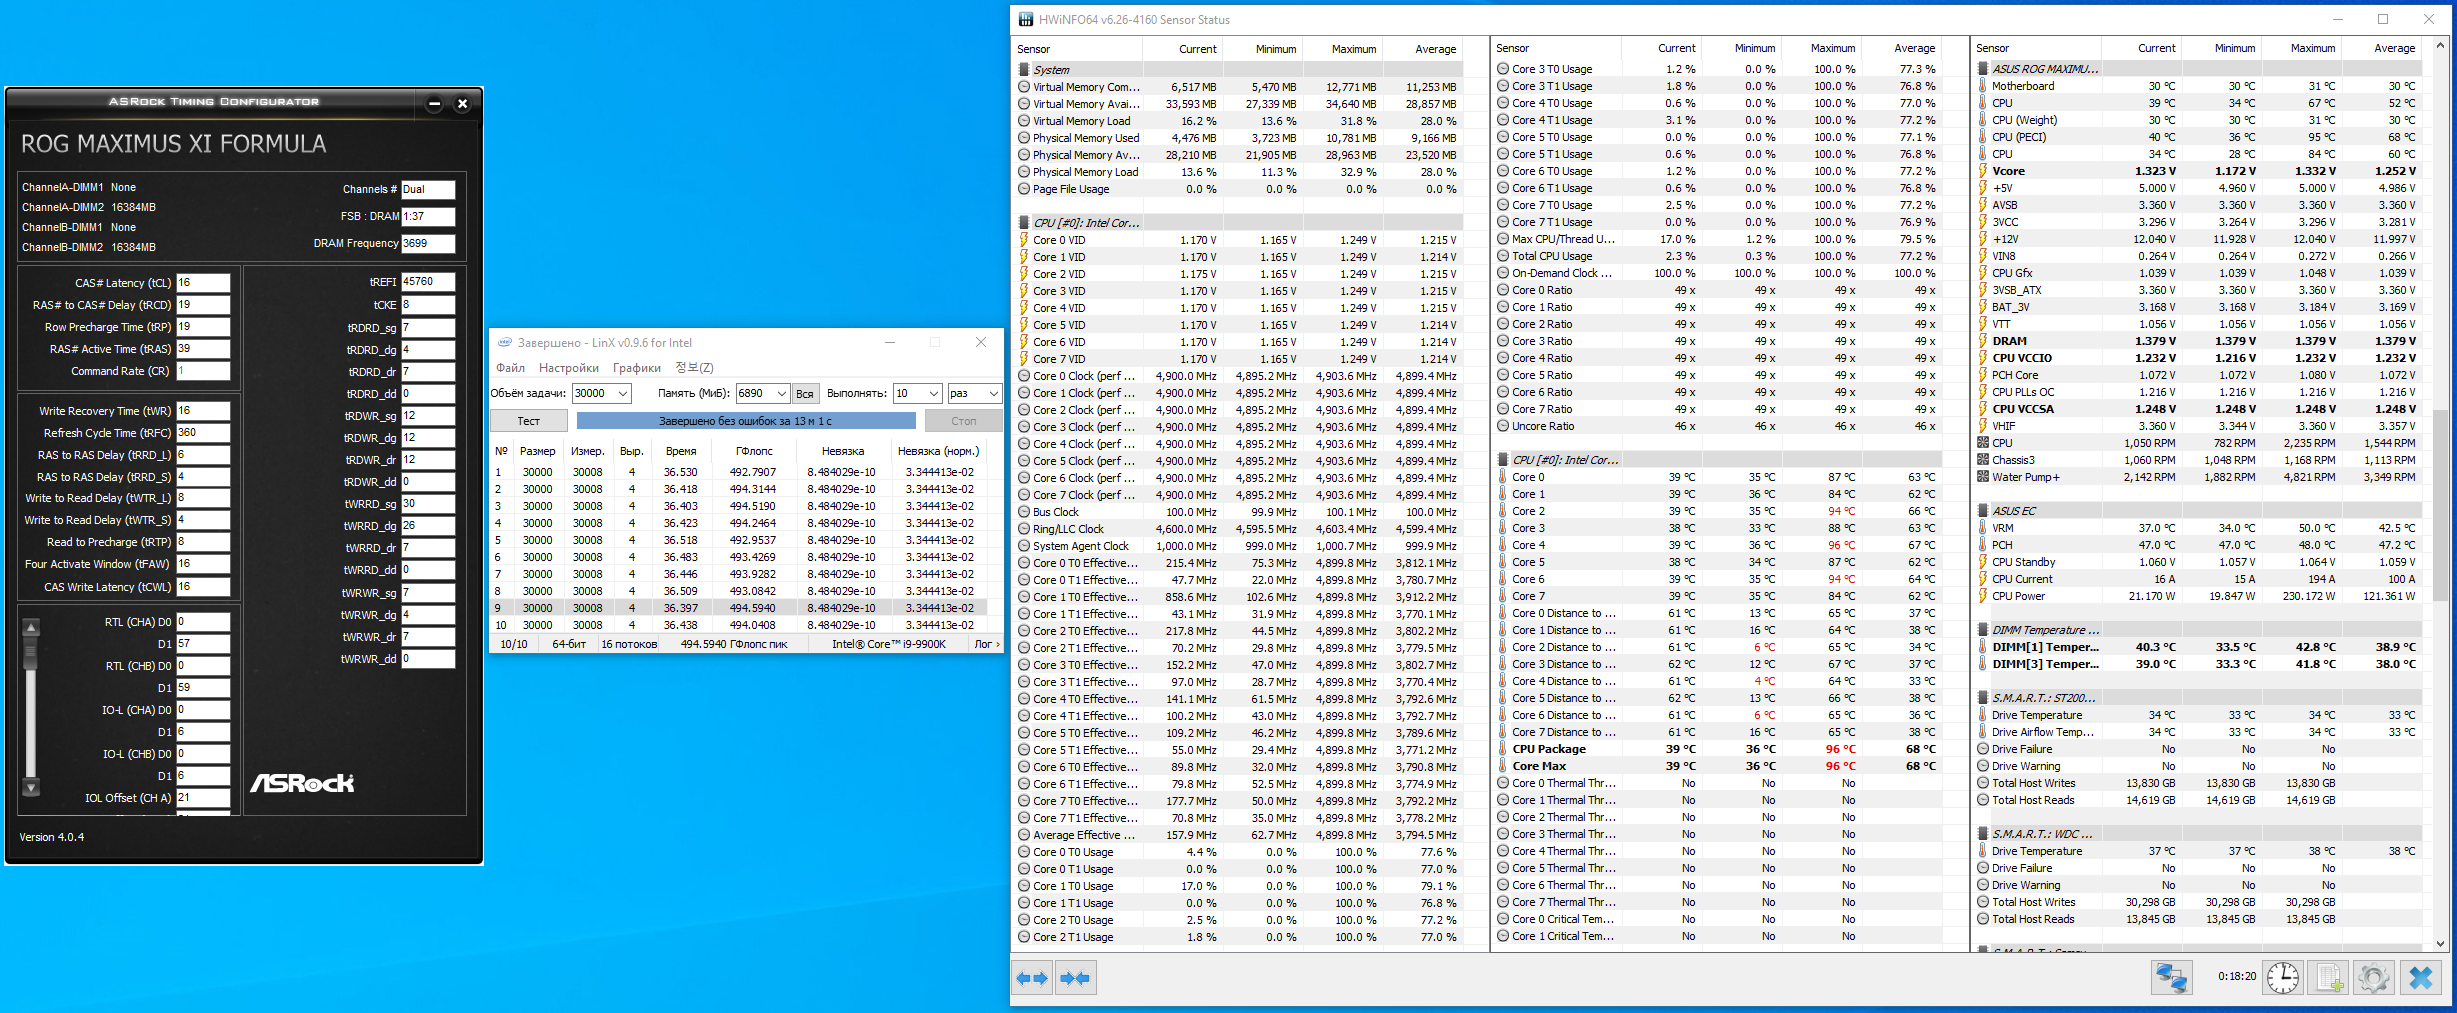Screen dimensions: 2457x1013
Task: Click the thermometer icon beside CPU Package
Action: (1503, 749)
